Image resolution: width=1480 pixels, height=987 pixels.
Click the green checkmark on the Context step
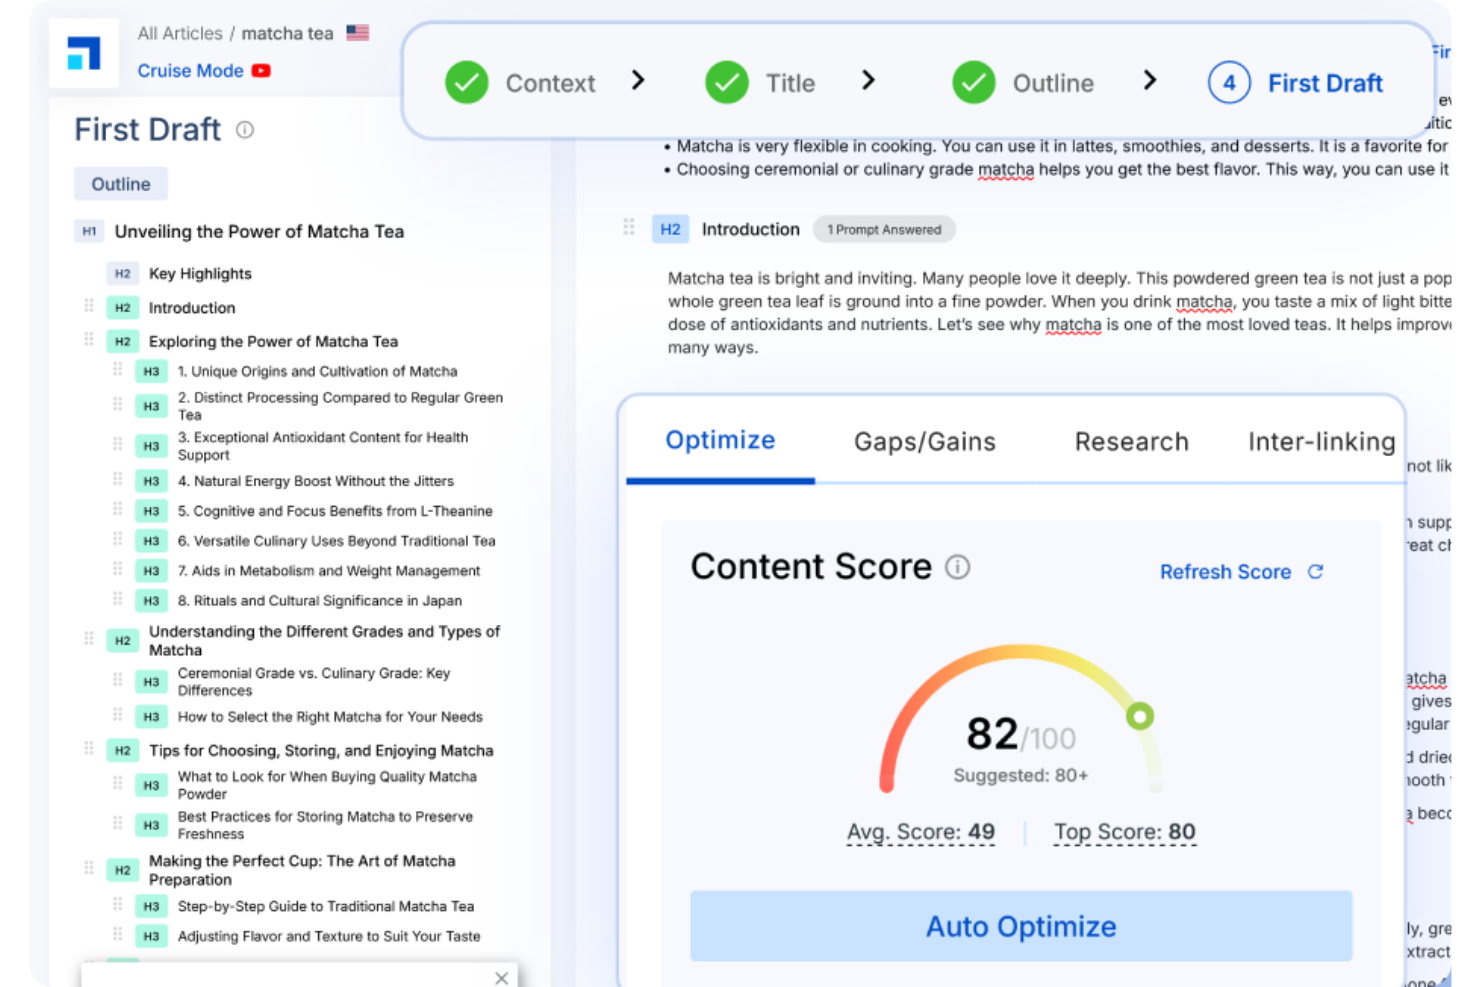[466, 83]
